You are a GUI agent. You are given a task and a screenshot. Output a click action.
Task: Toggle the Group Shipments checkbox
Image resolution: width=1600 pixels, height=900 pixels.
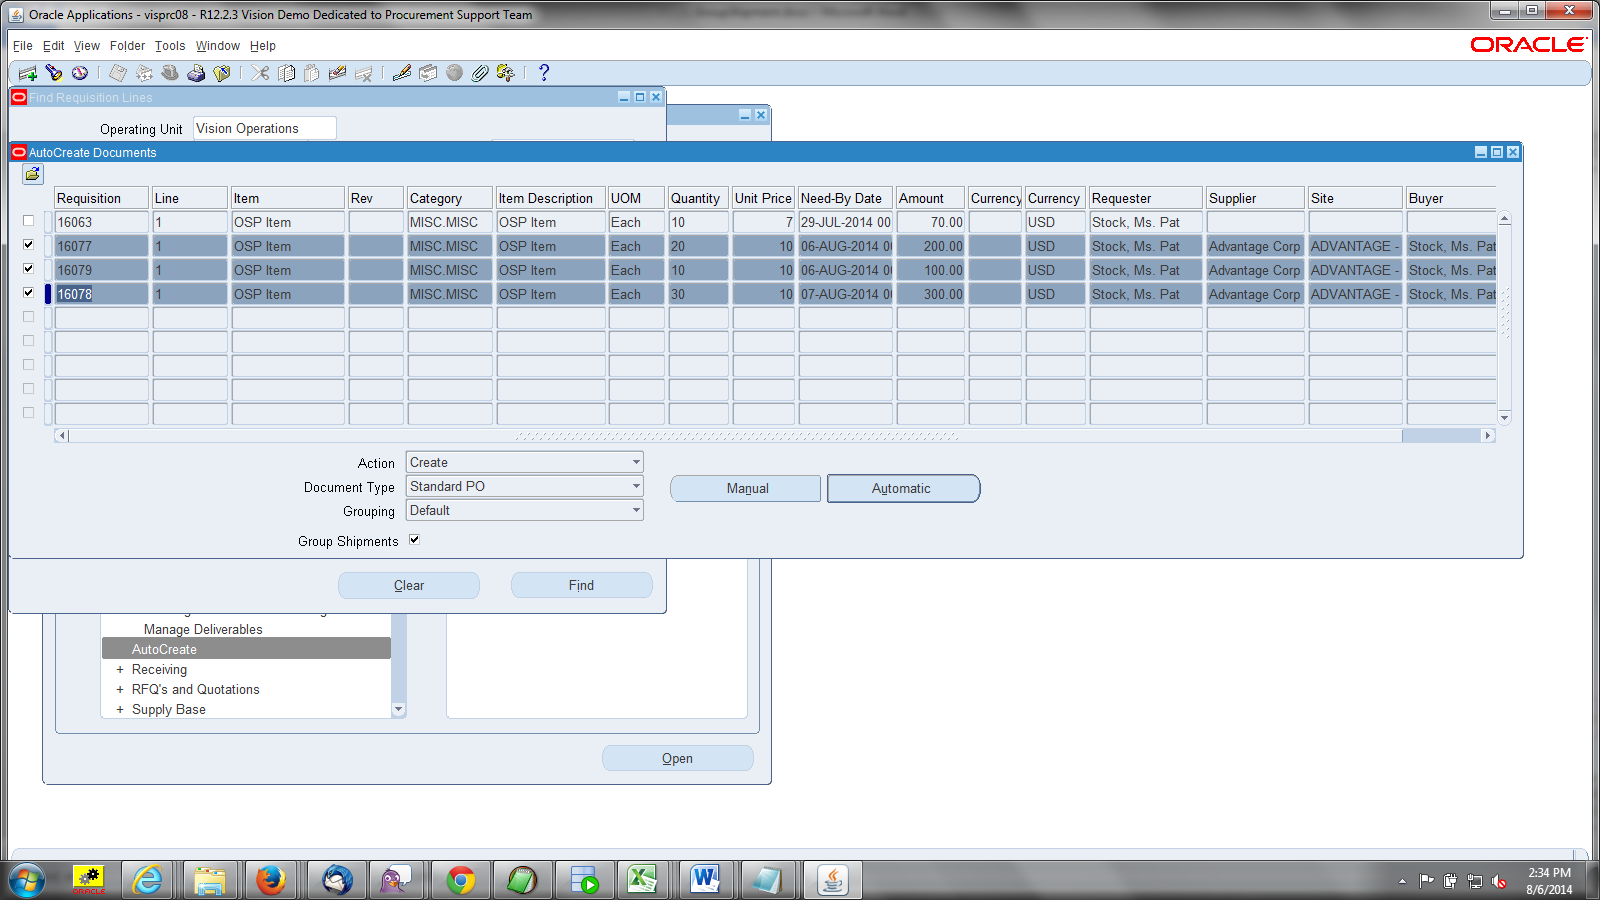point(414,540)
